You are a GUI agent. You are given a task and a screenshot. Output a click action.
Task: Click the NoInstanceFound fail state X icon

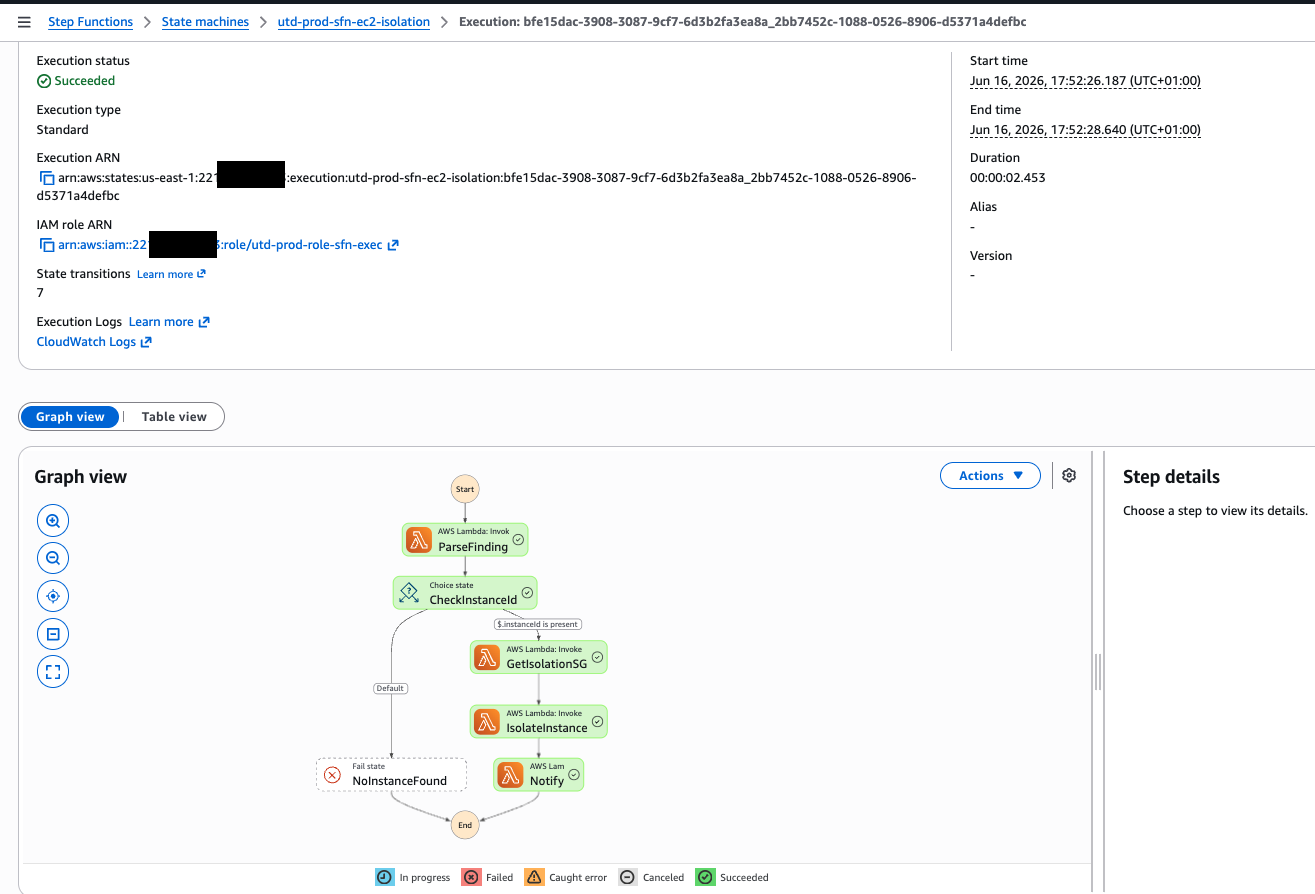[x=333, y=774]
